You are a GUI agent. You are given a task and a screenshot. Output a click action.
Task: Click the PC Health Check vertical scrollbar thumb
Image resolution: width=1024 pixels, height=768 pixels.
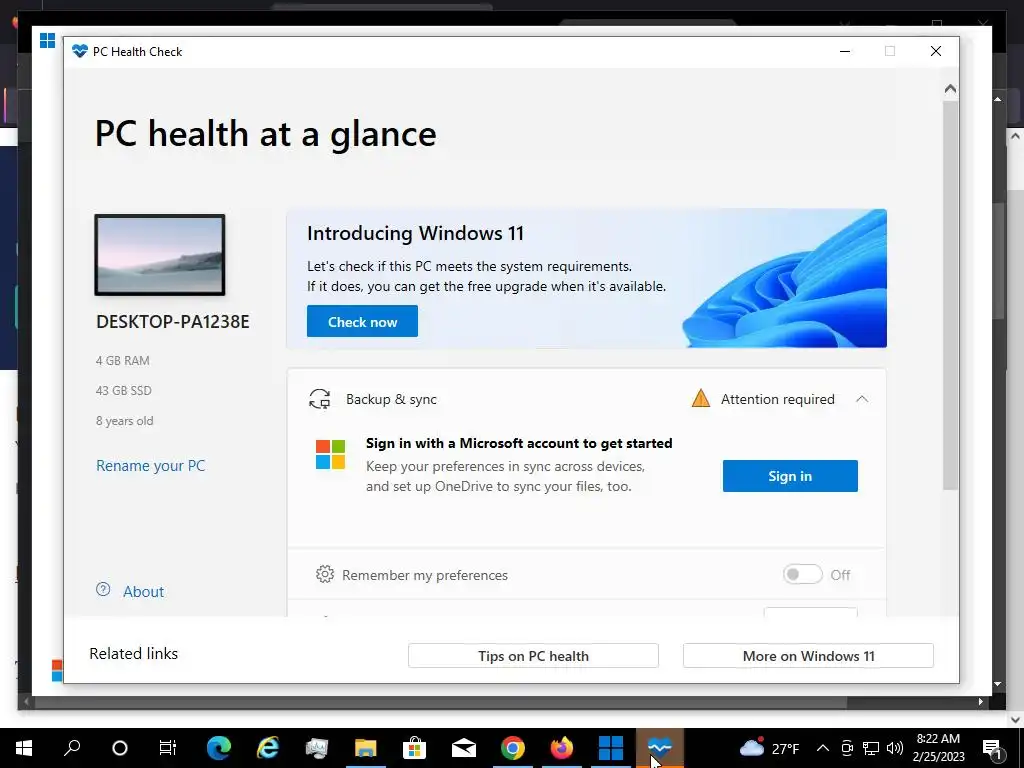(950, 294)
